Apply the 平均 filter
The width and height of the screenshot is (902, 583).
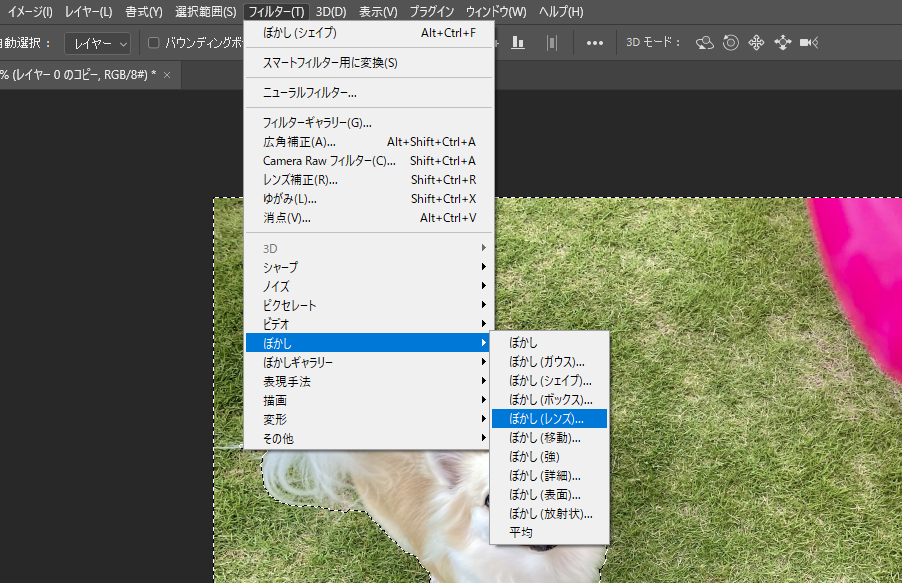[x=549, y=532]
